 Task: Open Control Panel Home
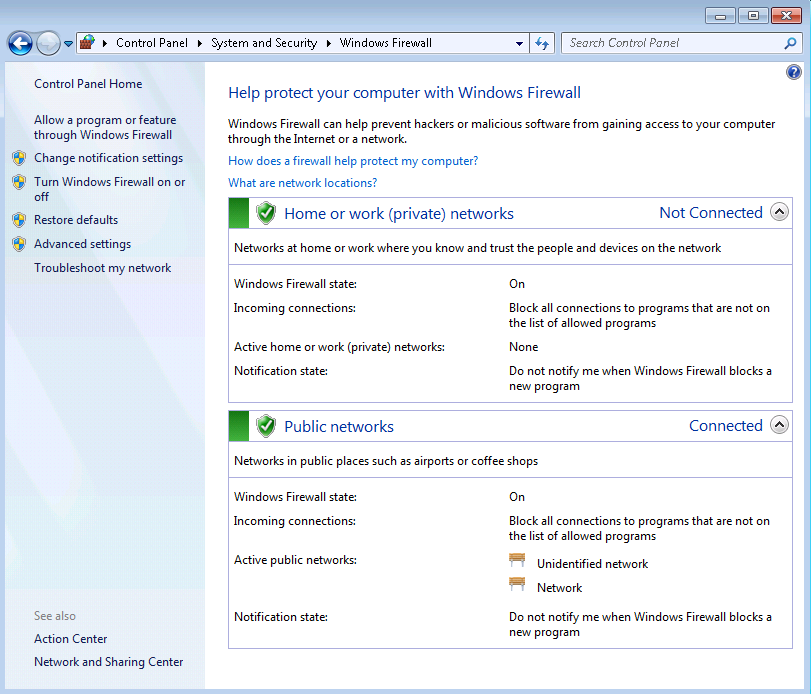88,84
